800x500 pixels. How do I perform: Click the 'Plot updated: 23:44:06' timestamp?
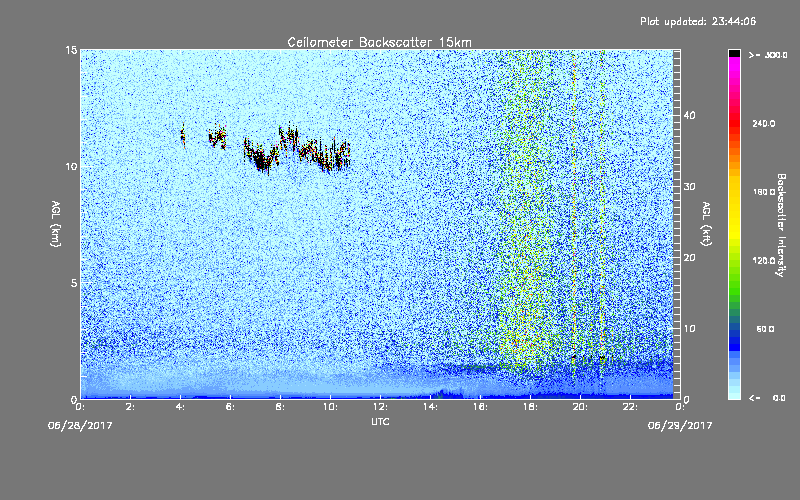click(698, 21)
